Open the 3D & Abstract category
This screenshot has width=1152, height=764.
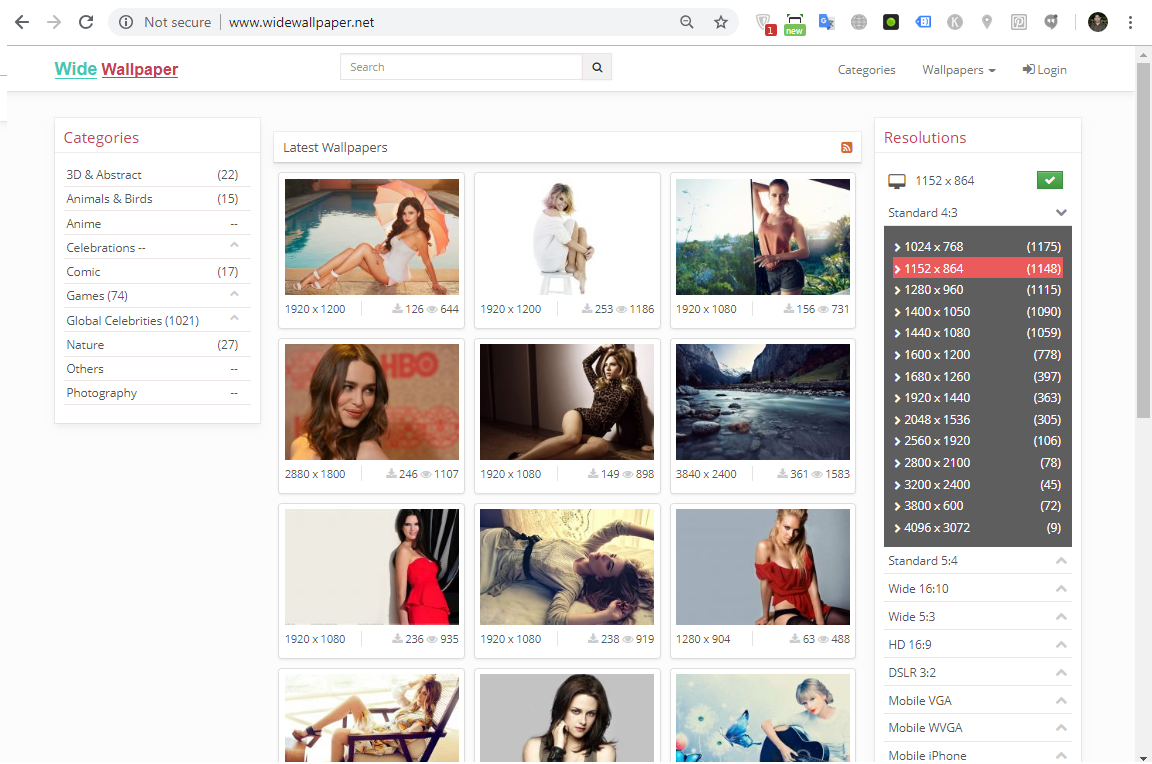click(x=104, y=175)
